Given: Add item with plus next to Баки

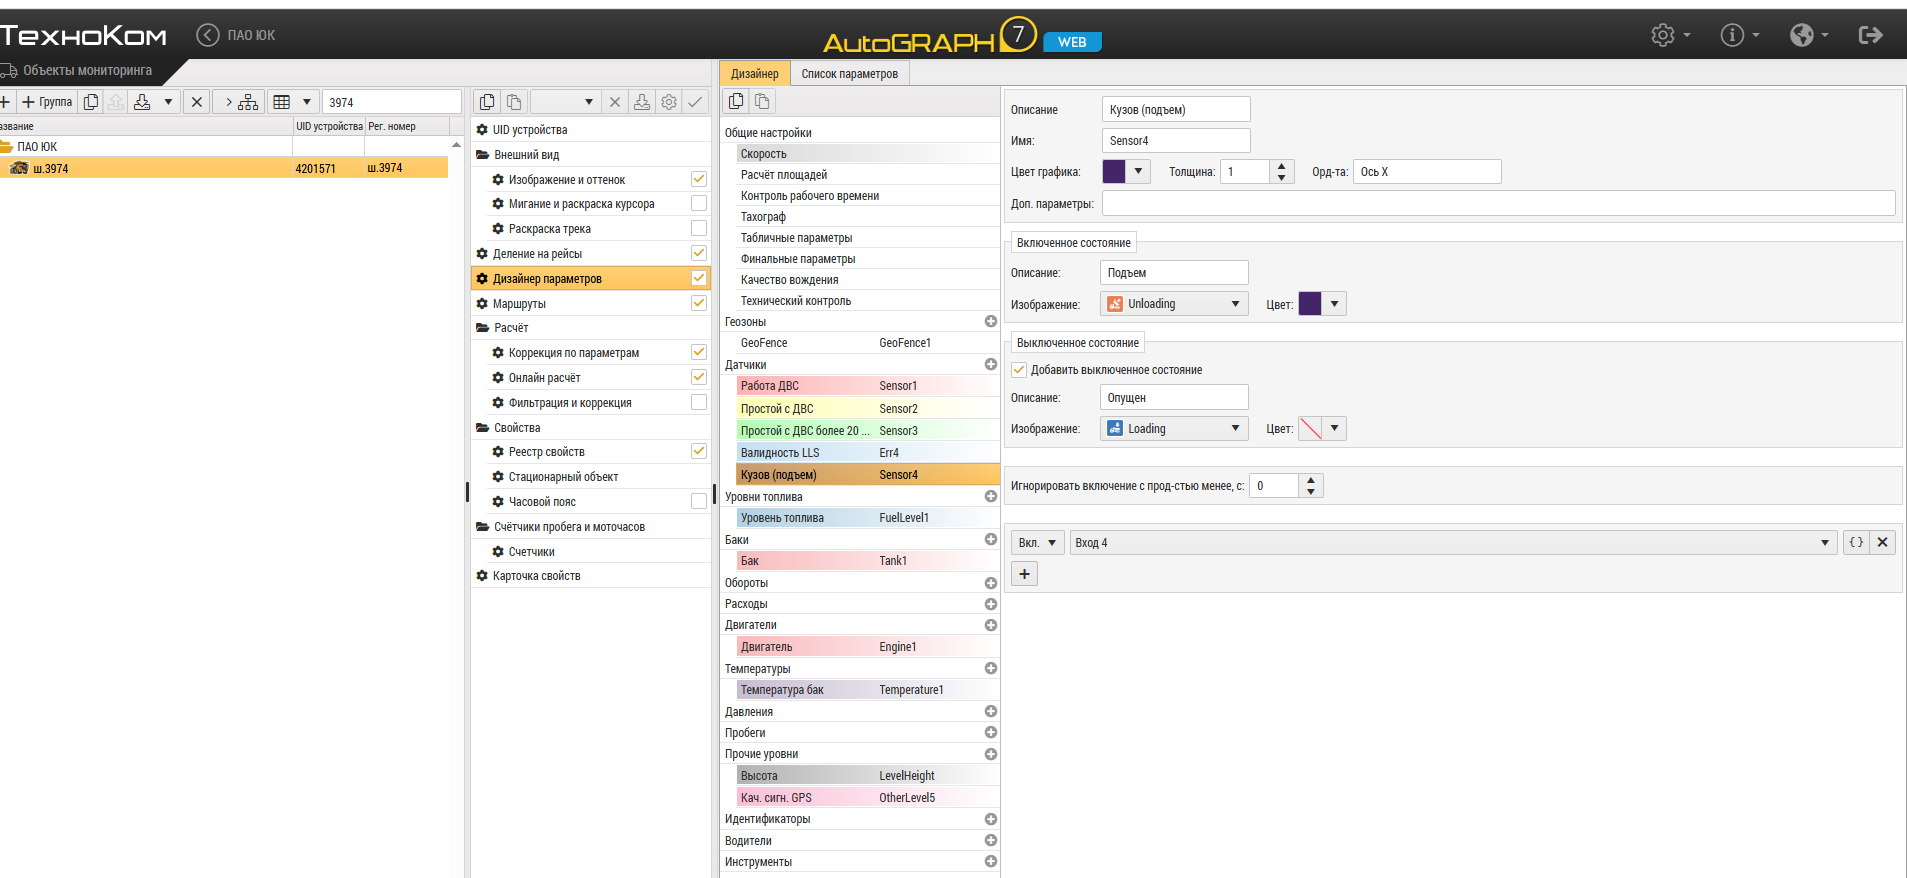Looking at the screenshot, I should 990,539.
